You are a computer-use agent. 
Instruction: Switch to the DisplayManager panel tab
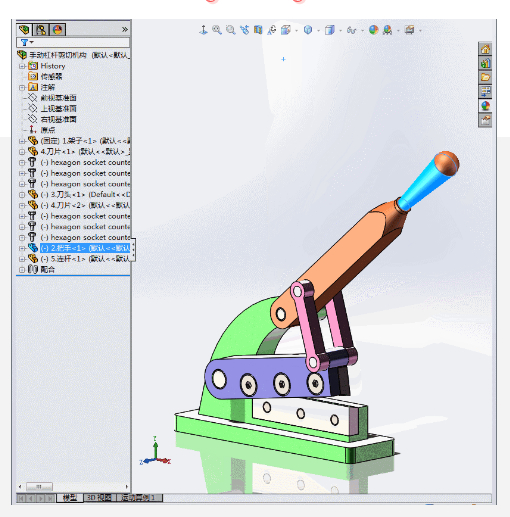[57, 30]
